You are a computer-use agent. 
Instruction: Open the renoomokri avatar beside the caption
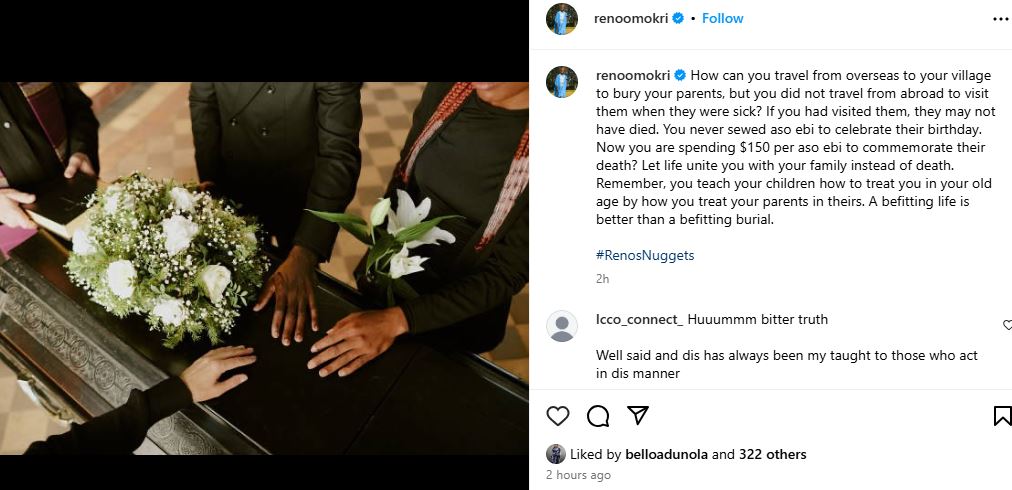562,82
